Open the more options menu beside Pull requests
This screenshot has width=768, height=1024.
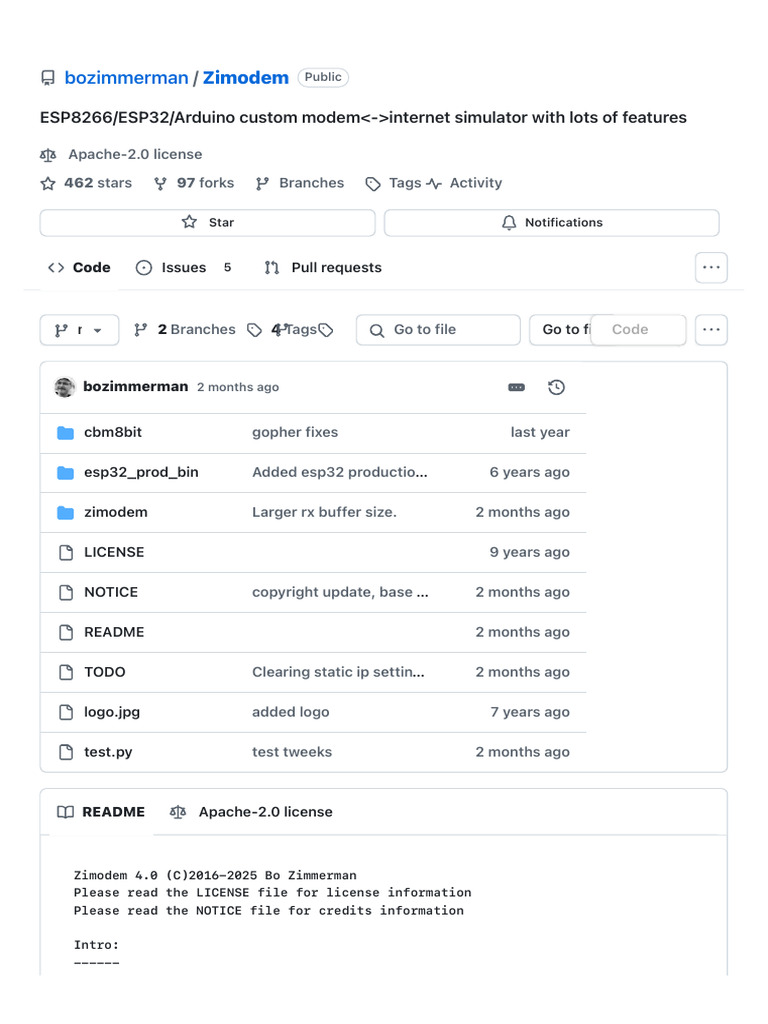click(711, 268)
